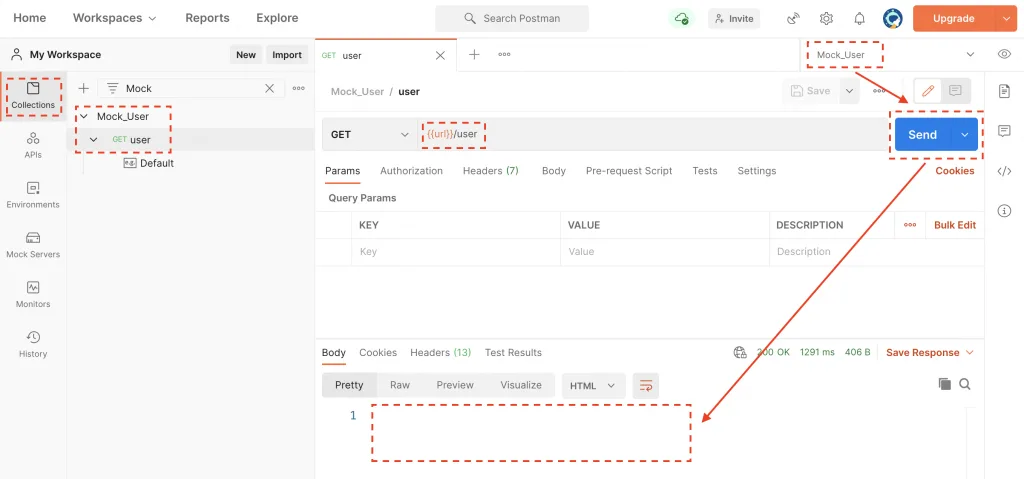Viewport: 1024px width, 479px height.
Task: Open the settings gear icon
Action: tap(826, 18)
